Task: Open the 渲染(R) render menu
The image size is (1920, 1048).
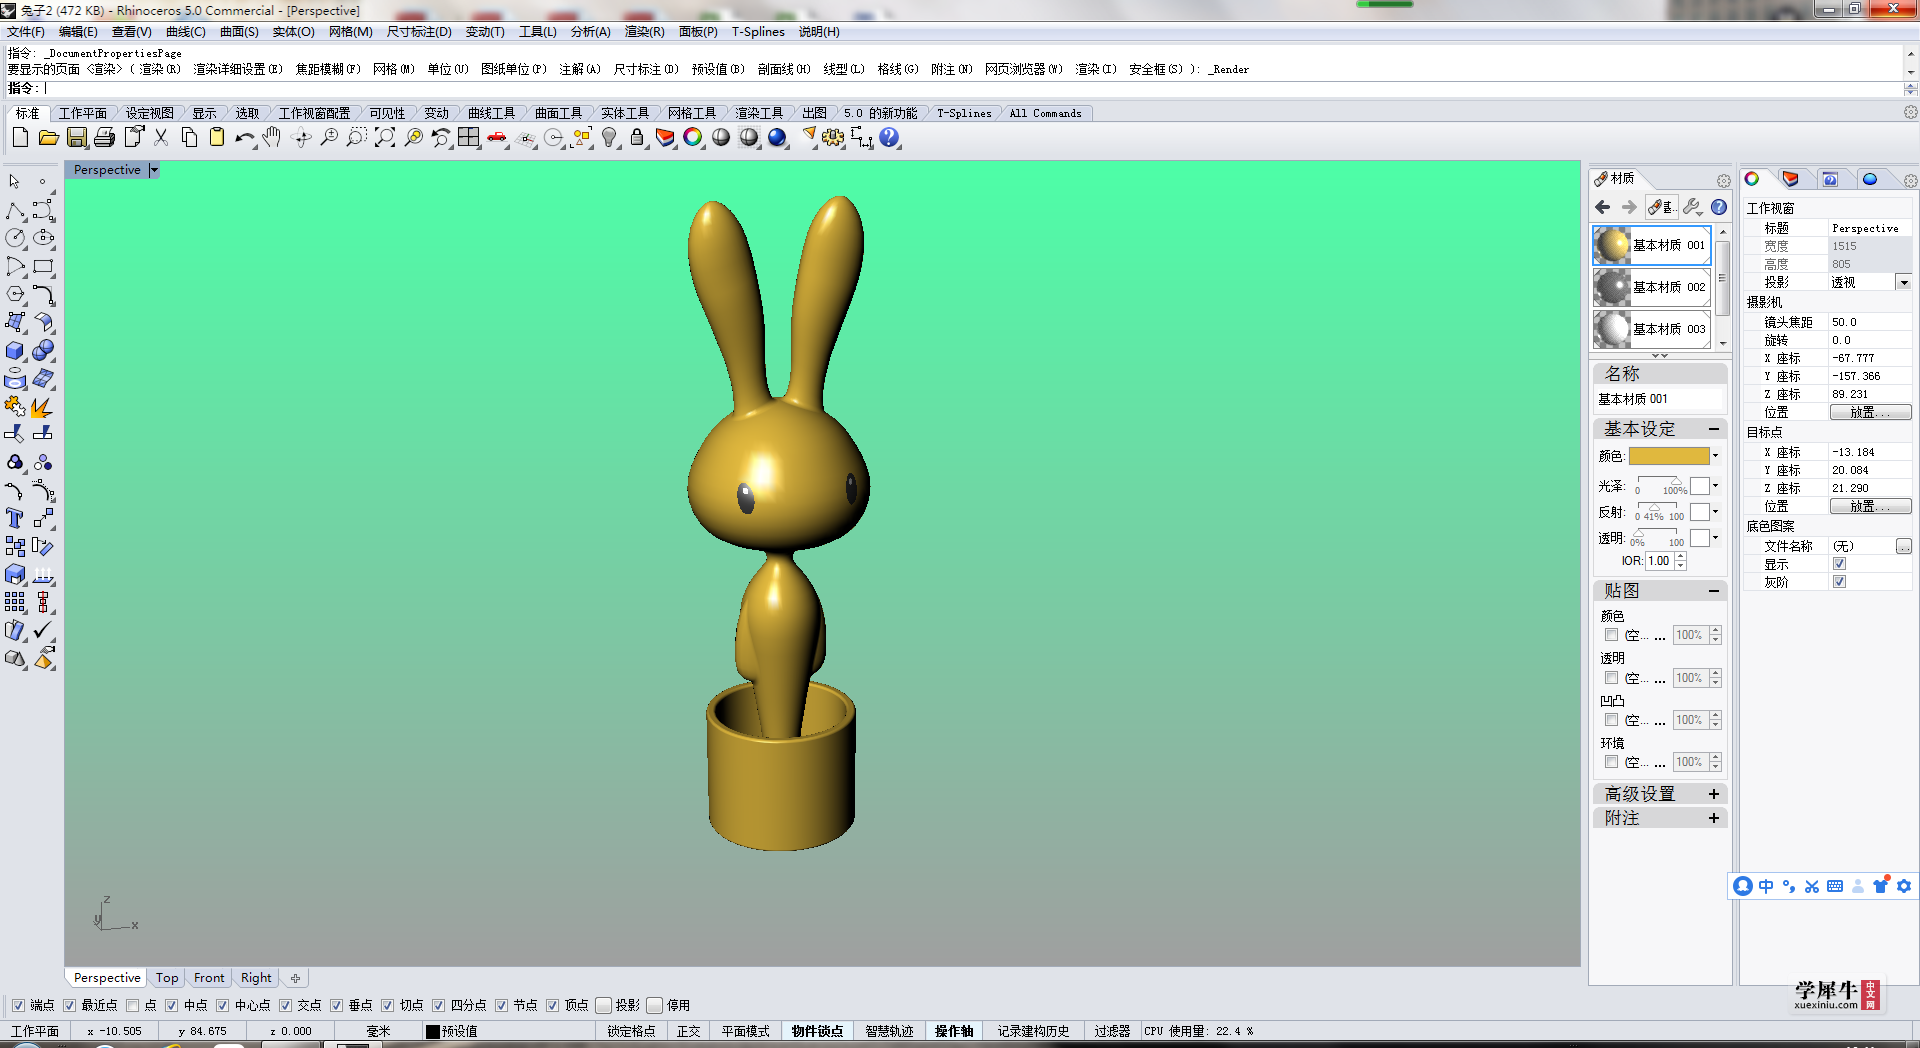Action: [644, 32]
